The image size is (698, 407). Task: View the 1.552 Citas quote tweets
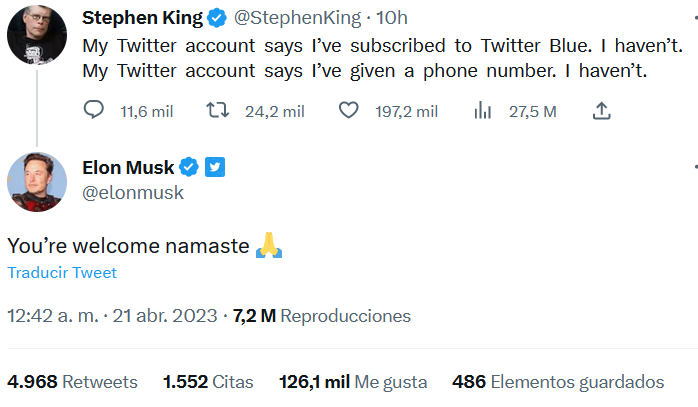click(208, 381)
